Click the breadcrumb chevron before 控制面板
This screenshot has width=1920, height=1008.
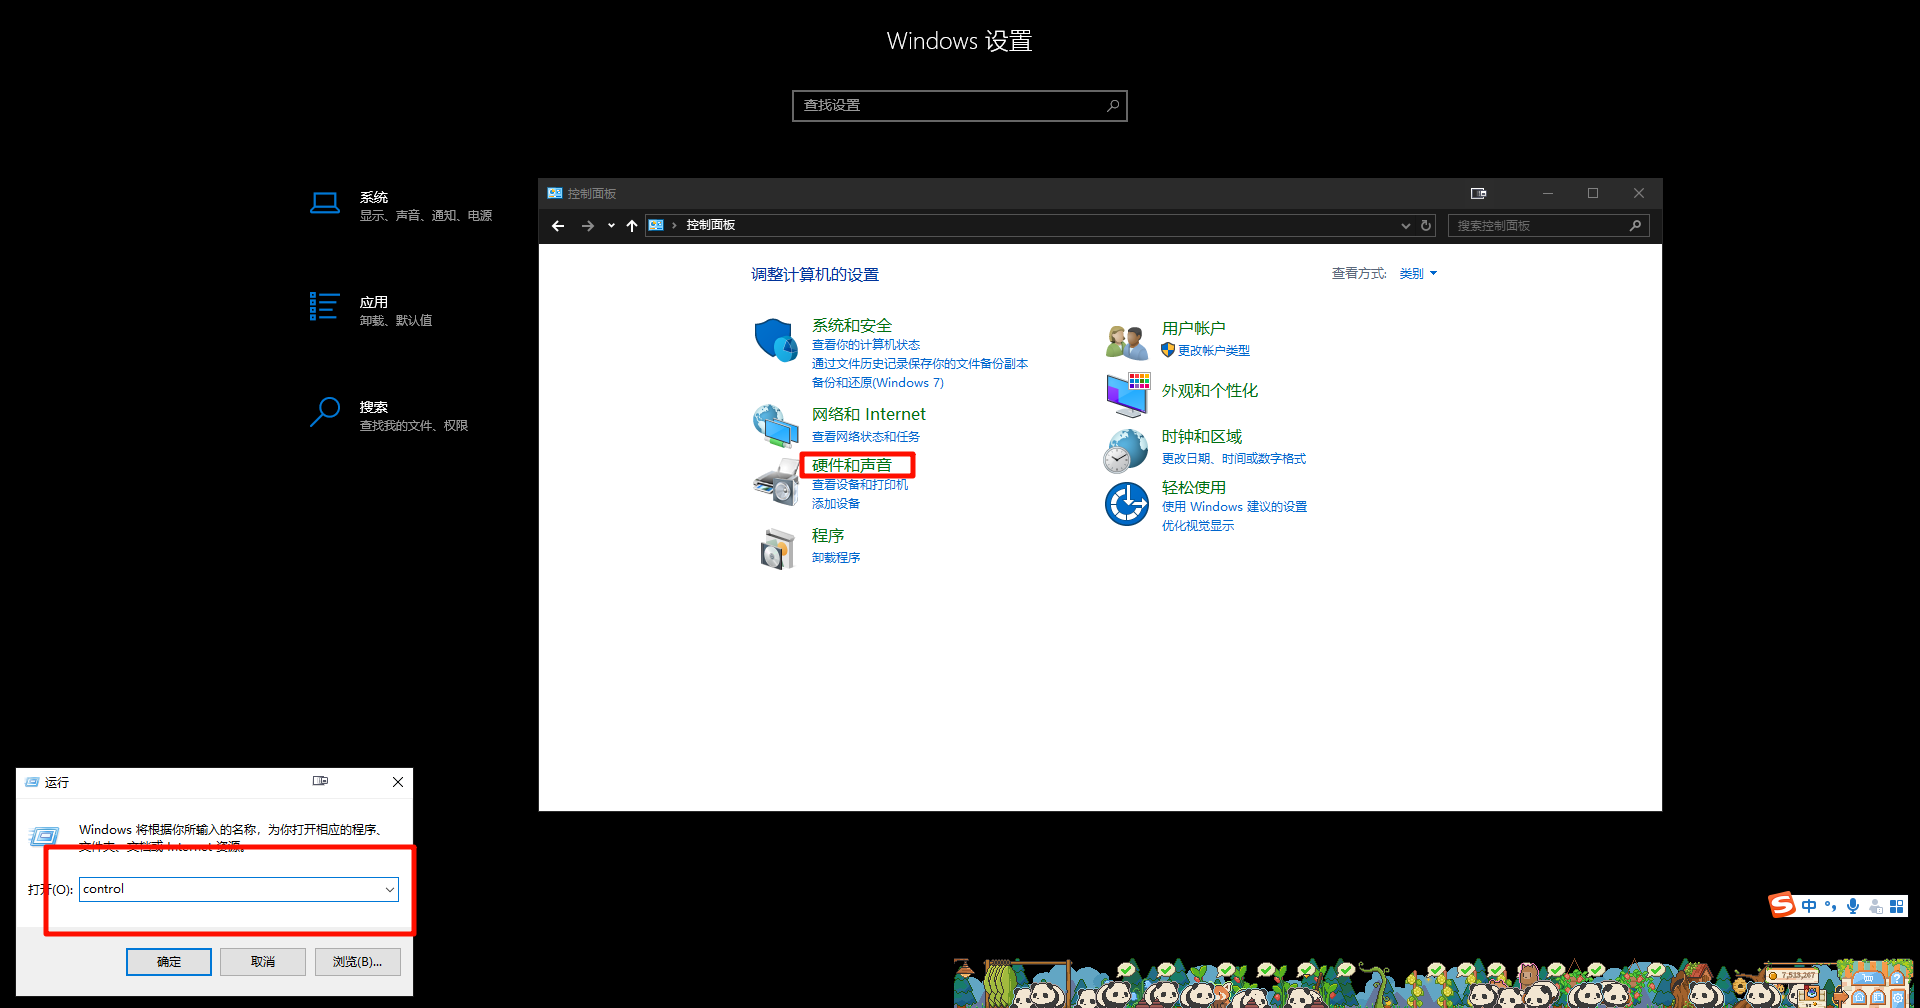(x=675, y=226)
